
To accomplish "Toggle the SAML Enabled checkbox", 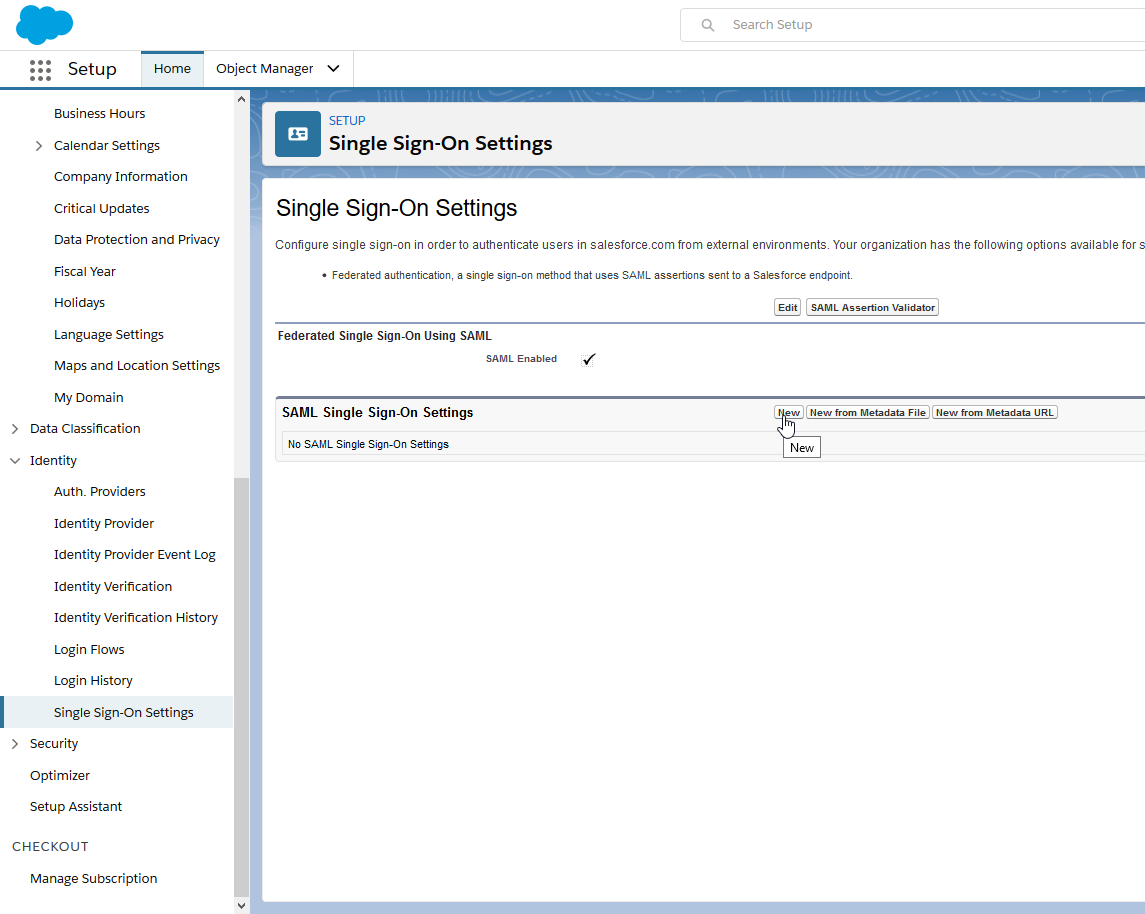I will point(589,359).
